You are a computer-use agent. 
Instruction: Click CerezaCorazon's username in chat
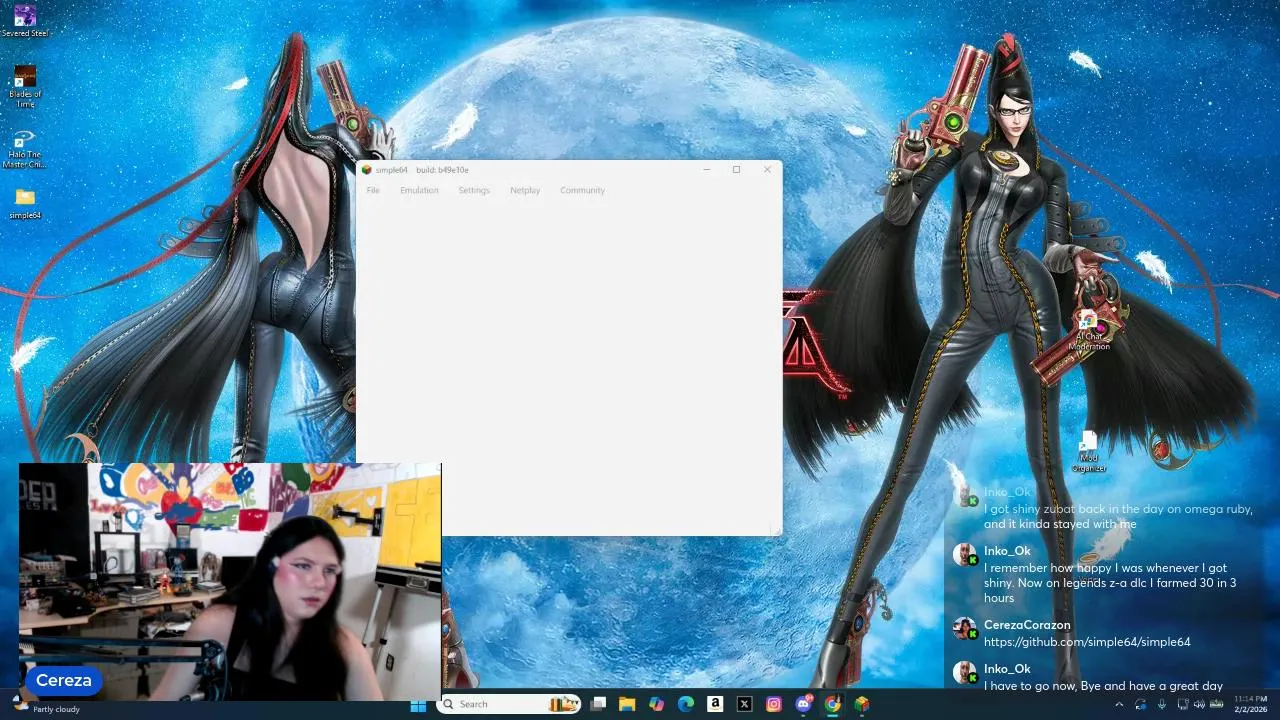tap(1027, 625)
